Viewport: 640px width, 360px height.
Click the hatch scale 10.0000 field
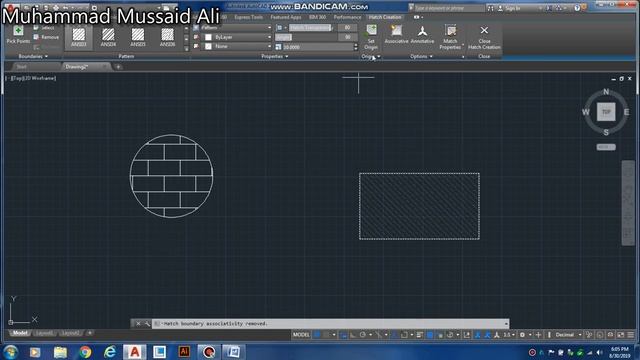click(318, 47)
